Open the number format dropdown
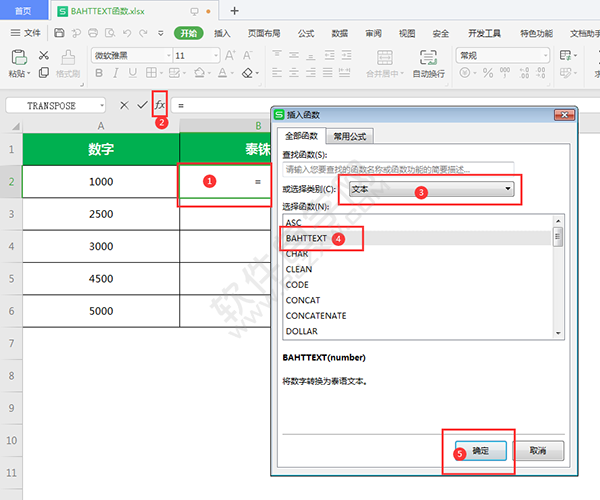 tap(546, 55)
